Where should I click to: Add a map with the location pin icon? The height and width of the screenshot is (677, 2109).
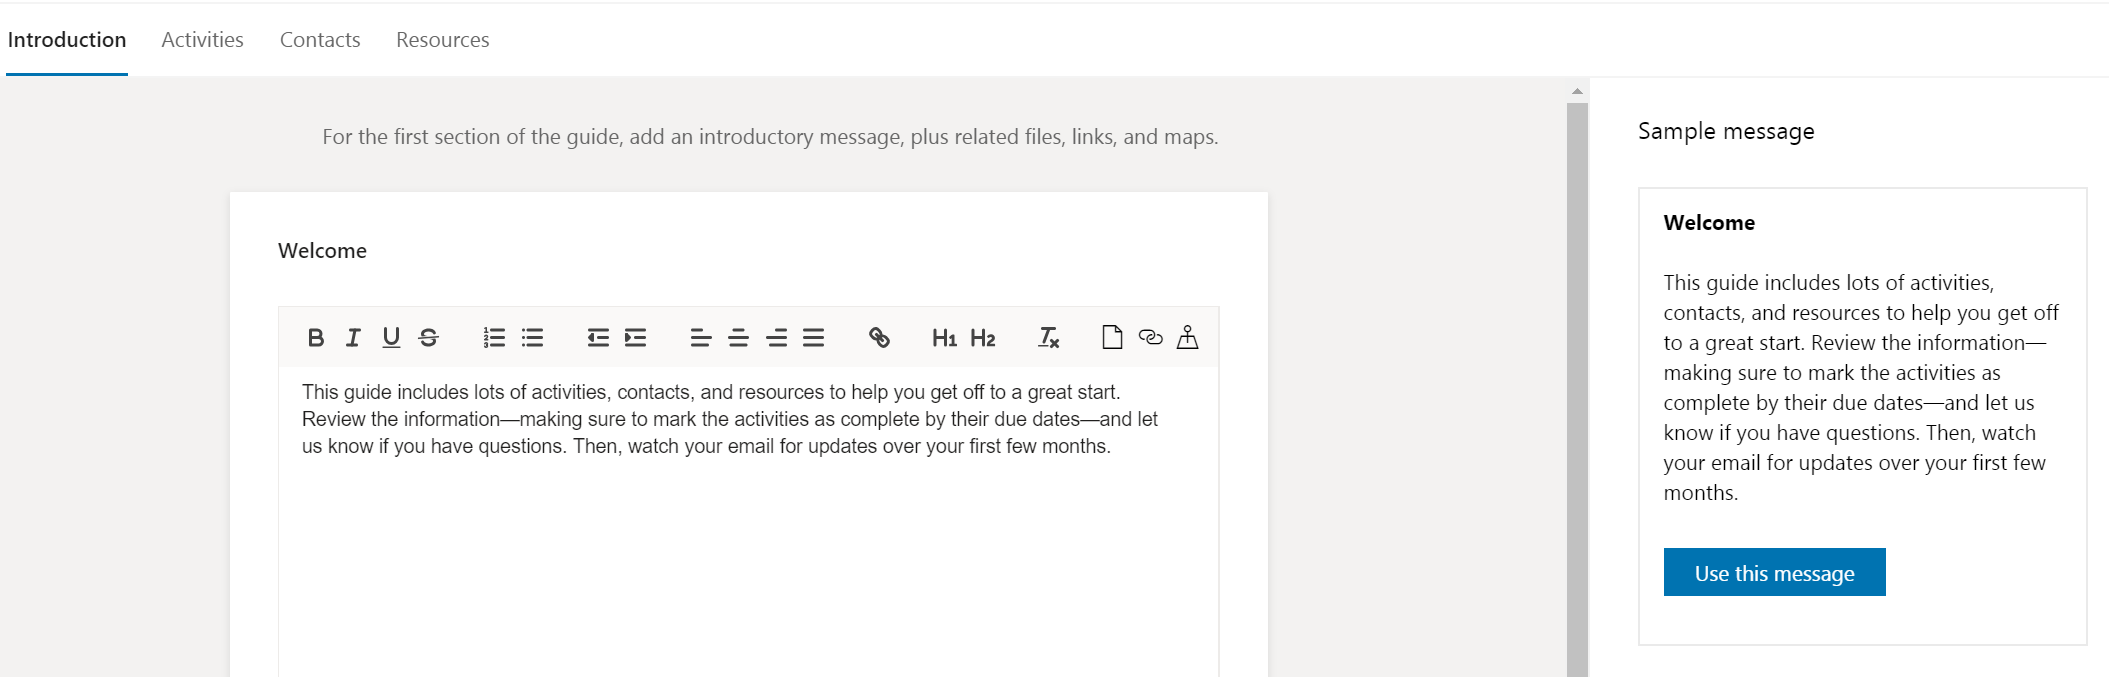coord(1188,337)
